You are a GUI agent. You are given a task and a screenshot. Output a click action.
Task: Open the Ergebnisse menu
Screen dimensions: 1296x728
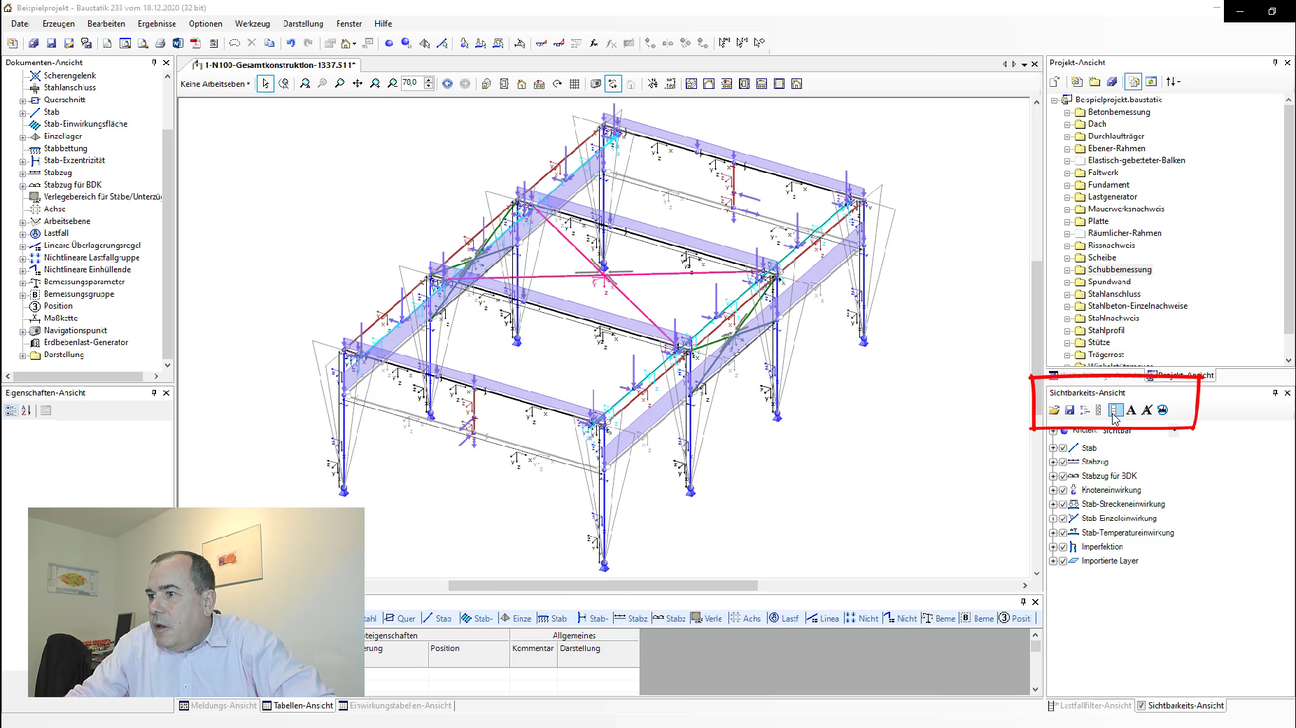coord(157,23)
